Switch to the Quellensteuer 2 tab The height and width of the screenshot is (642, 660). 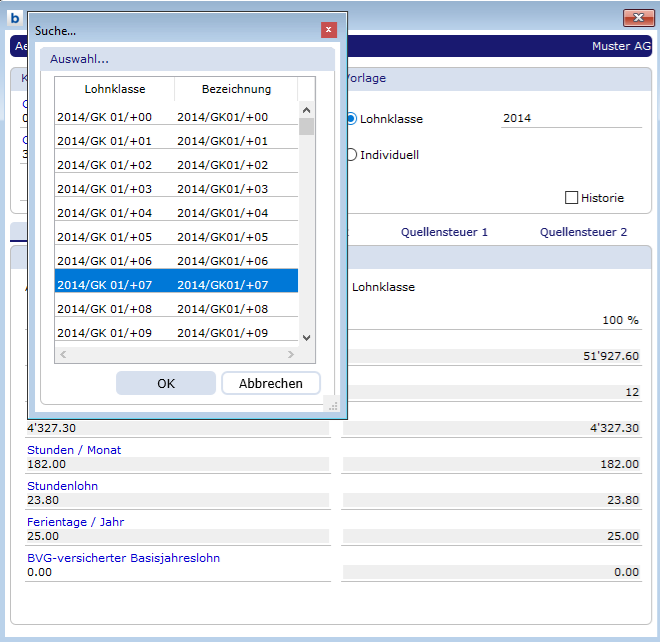[583, 232]
